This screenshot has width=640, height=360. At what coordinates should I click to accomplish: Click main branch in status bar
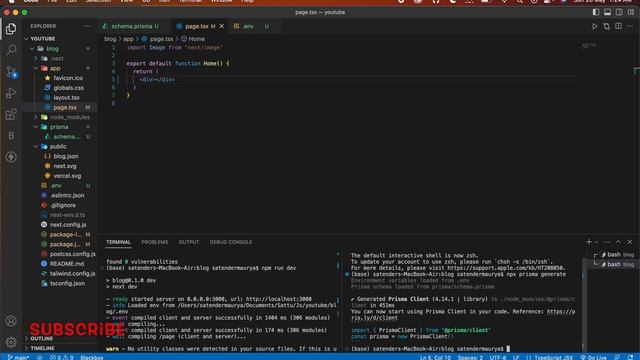(x=18, y=357)
